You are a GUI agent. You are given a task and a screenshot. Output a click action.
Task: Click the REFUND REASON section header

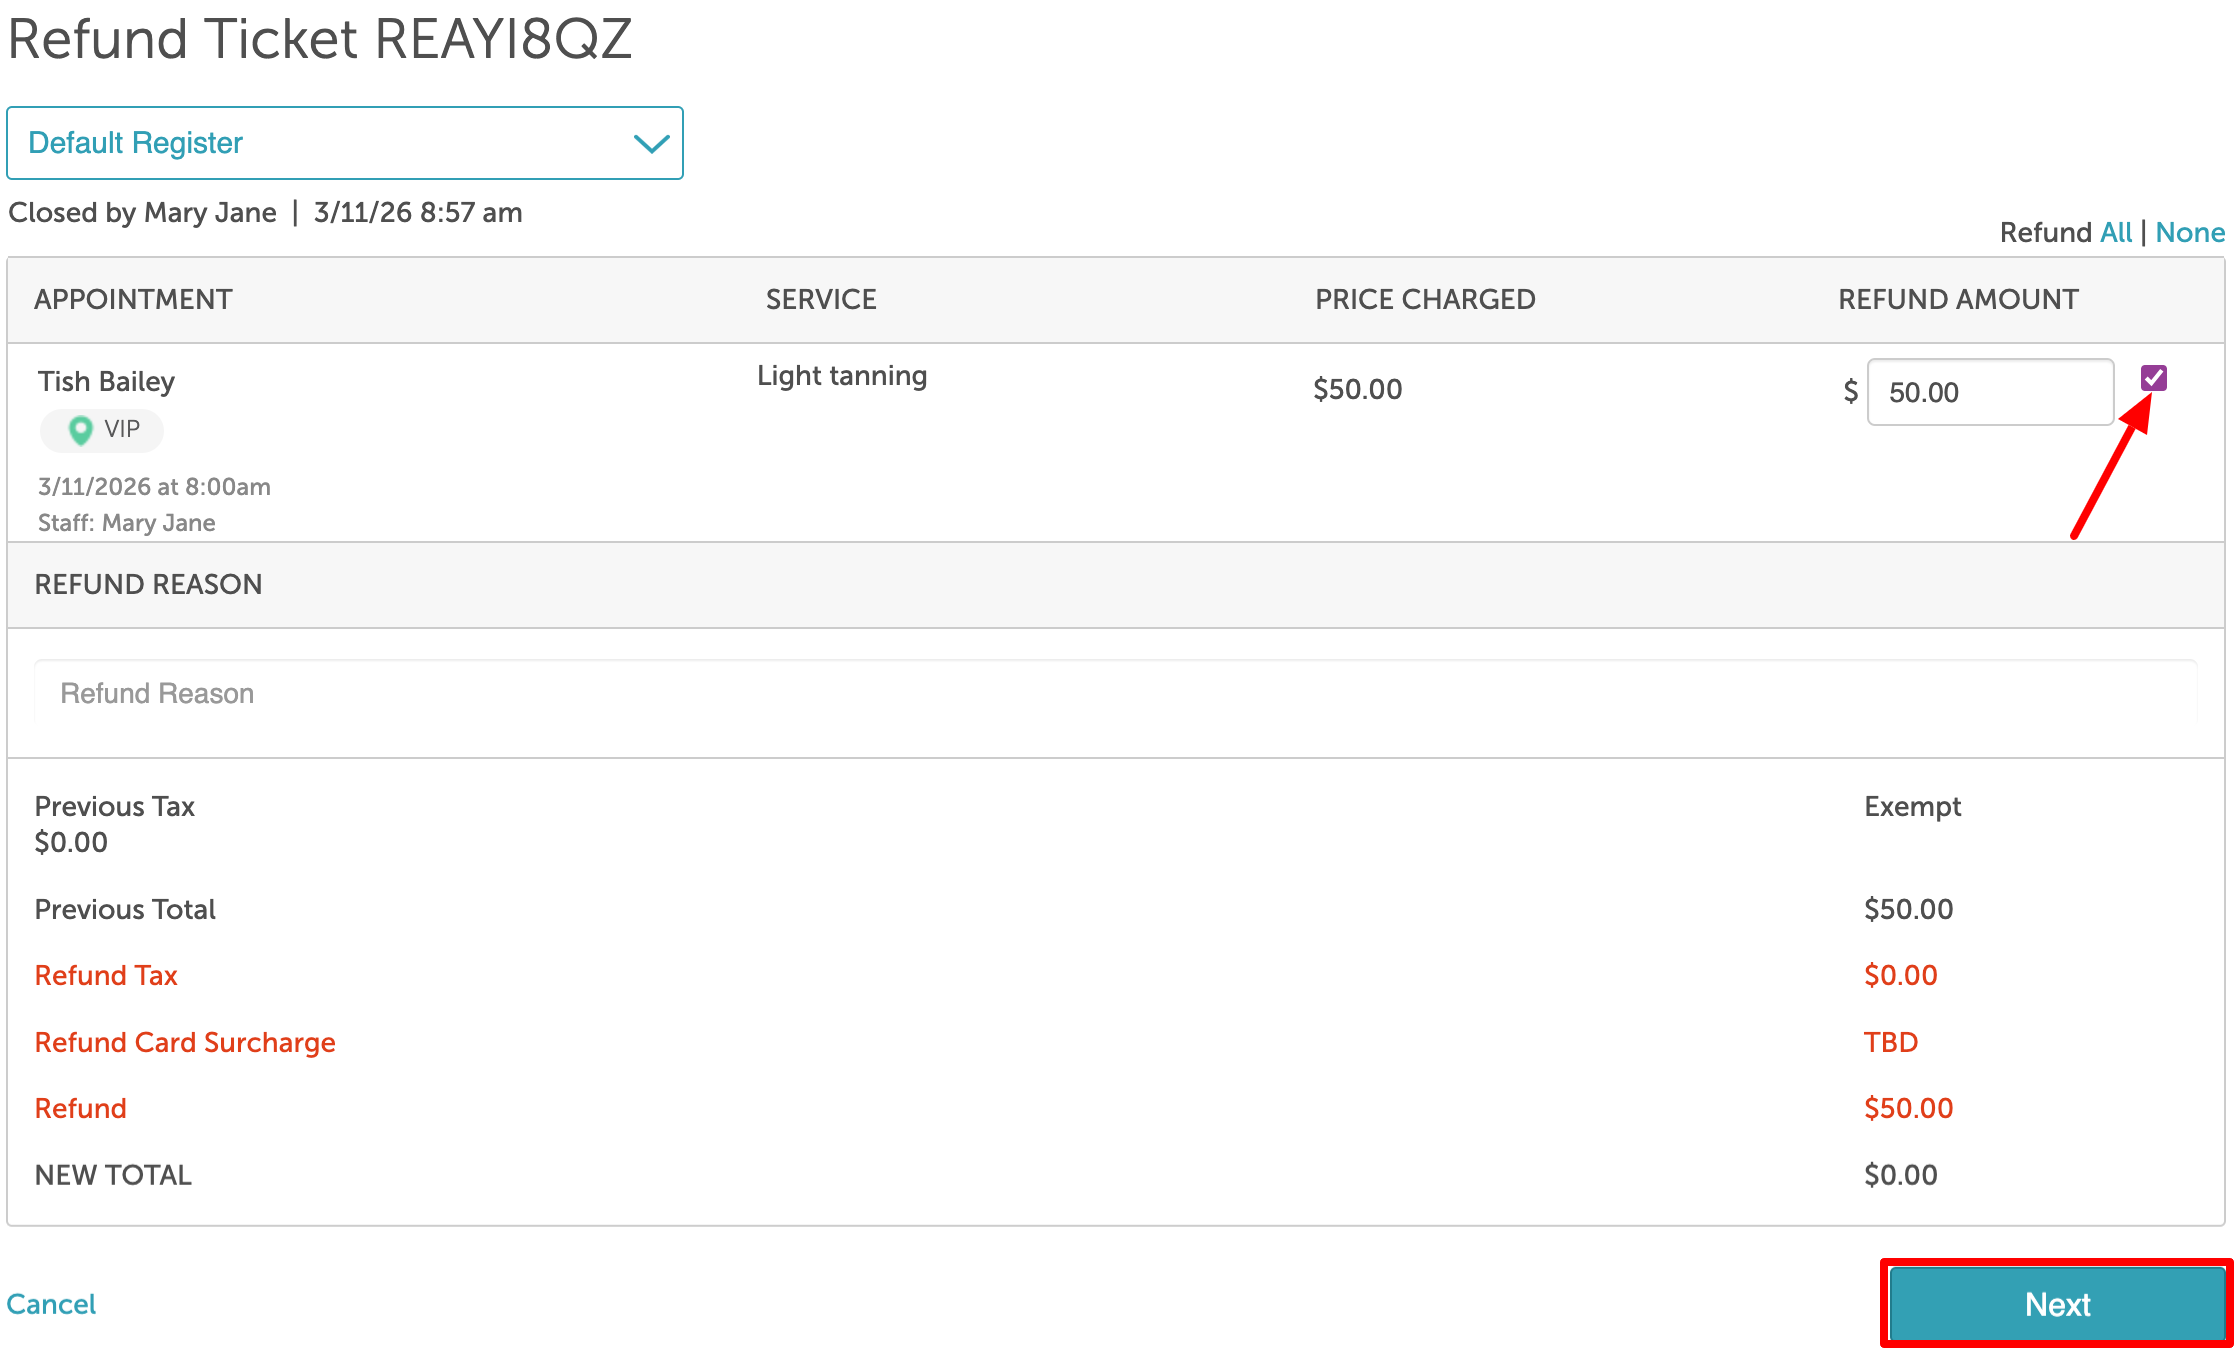tap(148, 584)
